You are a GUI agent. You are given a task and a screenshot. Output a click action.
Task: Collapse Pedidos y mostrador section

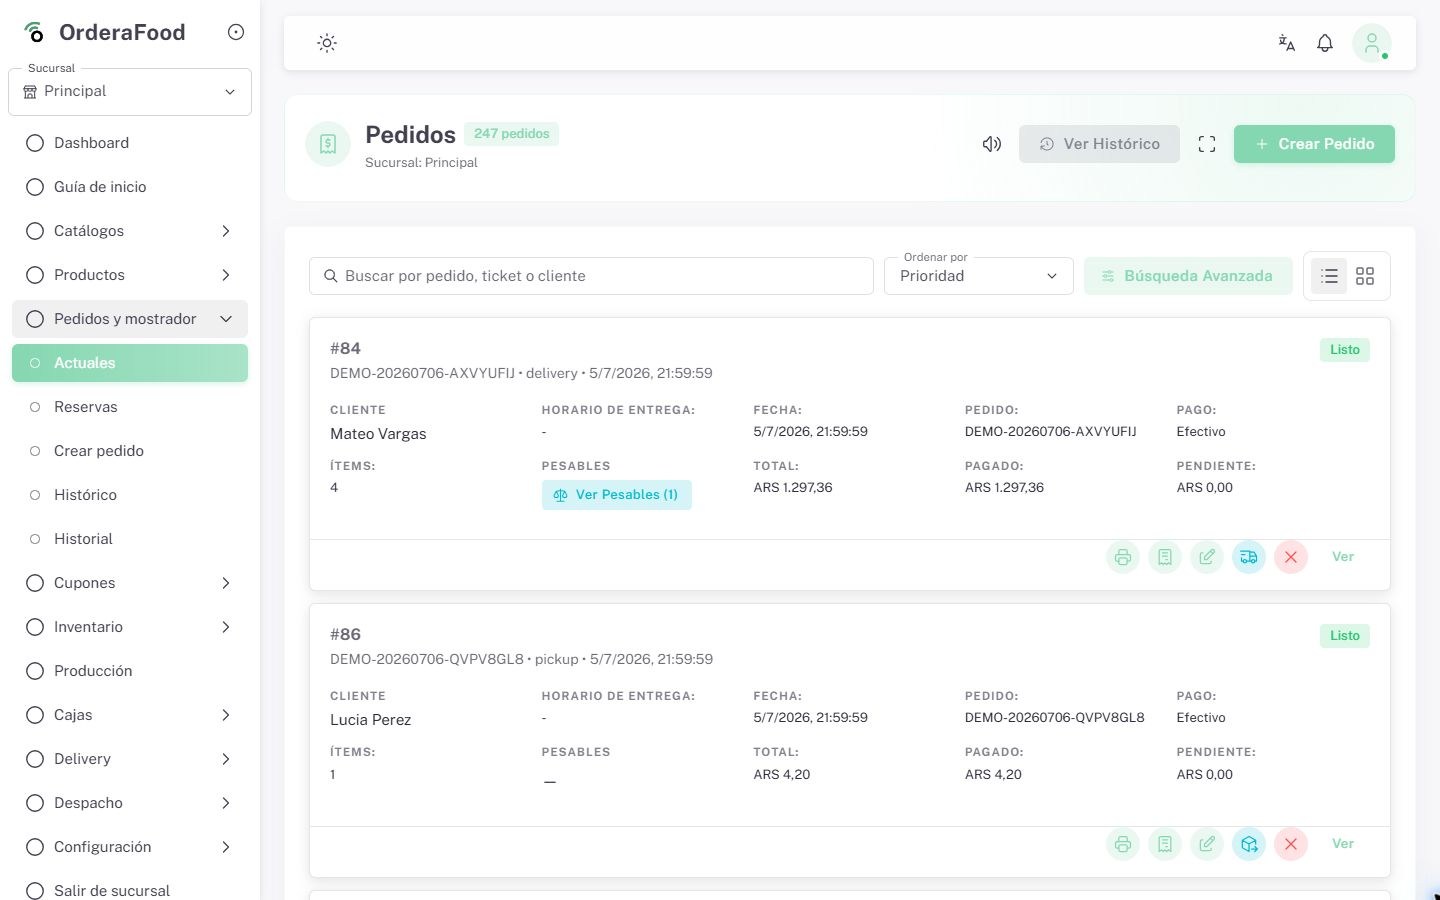(x=130, y=319)
